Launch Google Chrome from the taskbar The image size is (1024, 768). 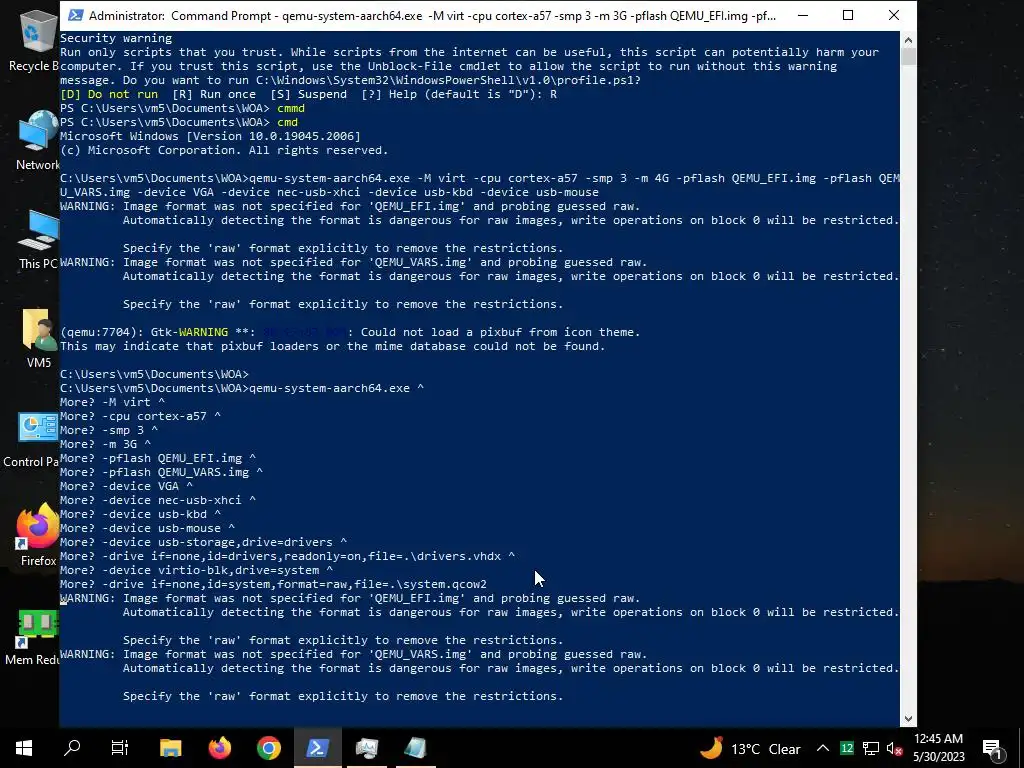tap(268, 748)
